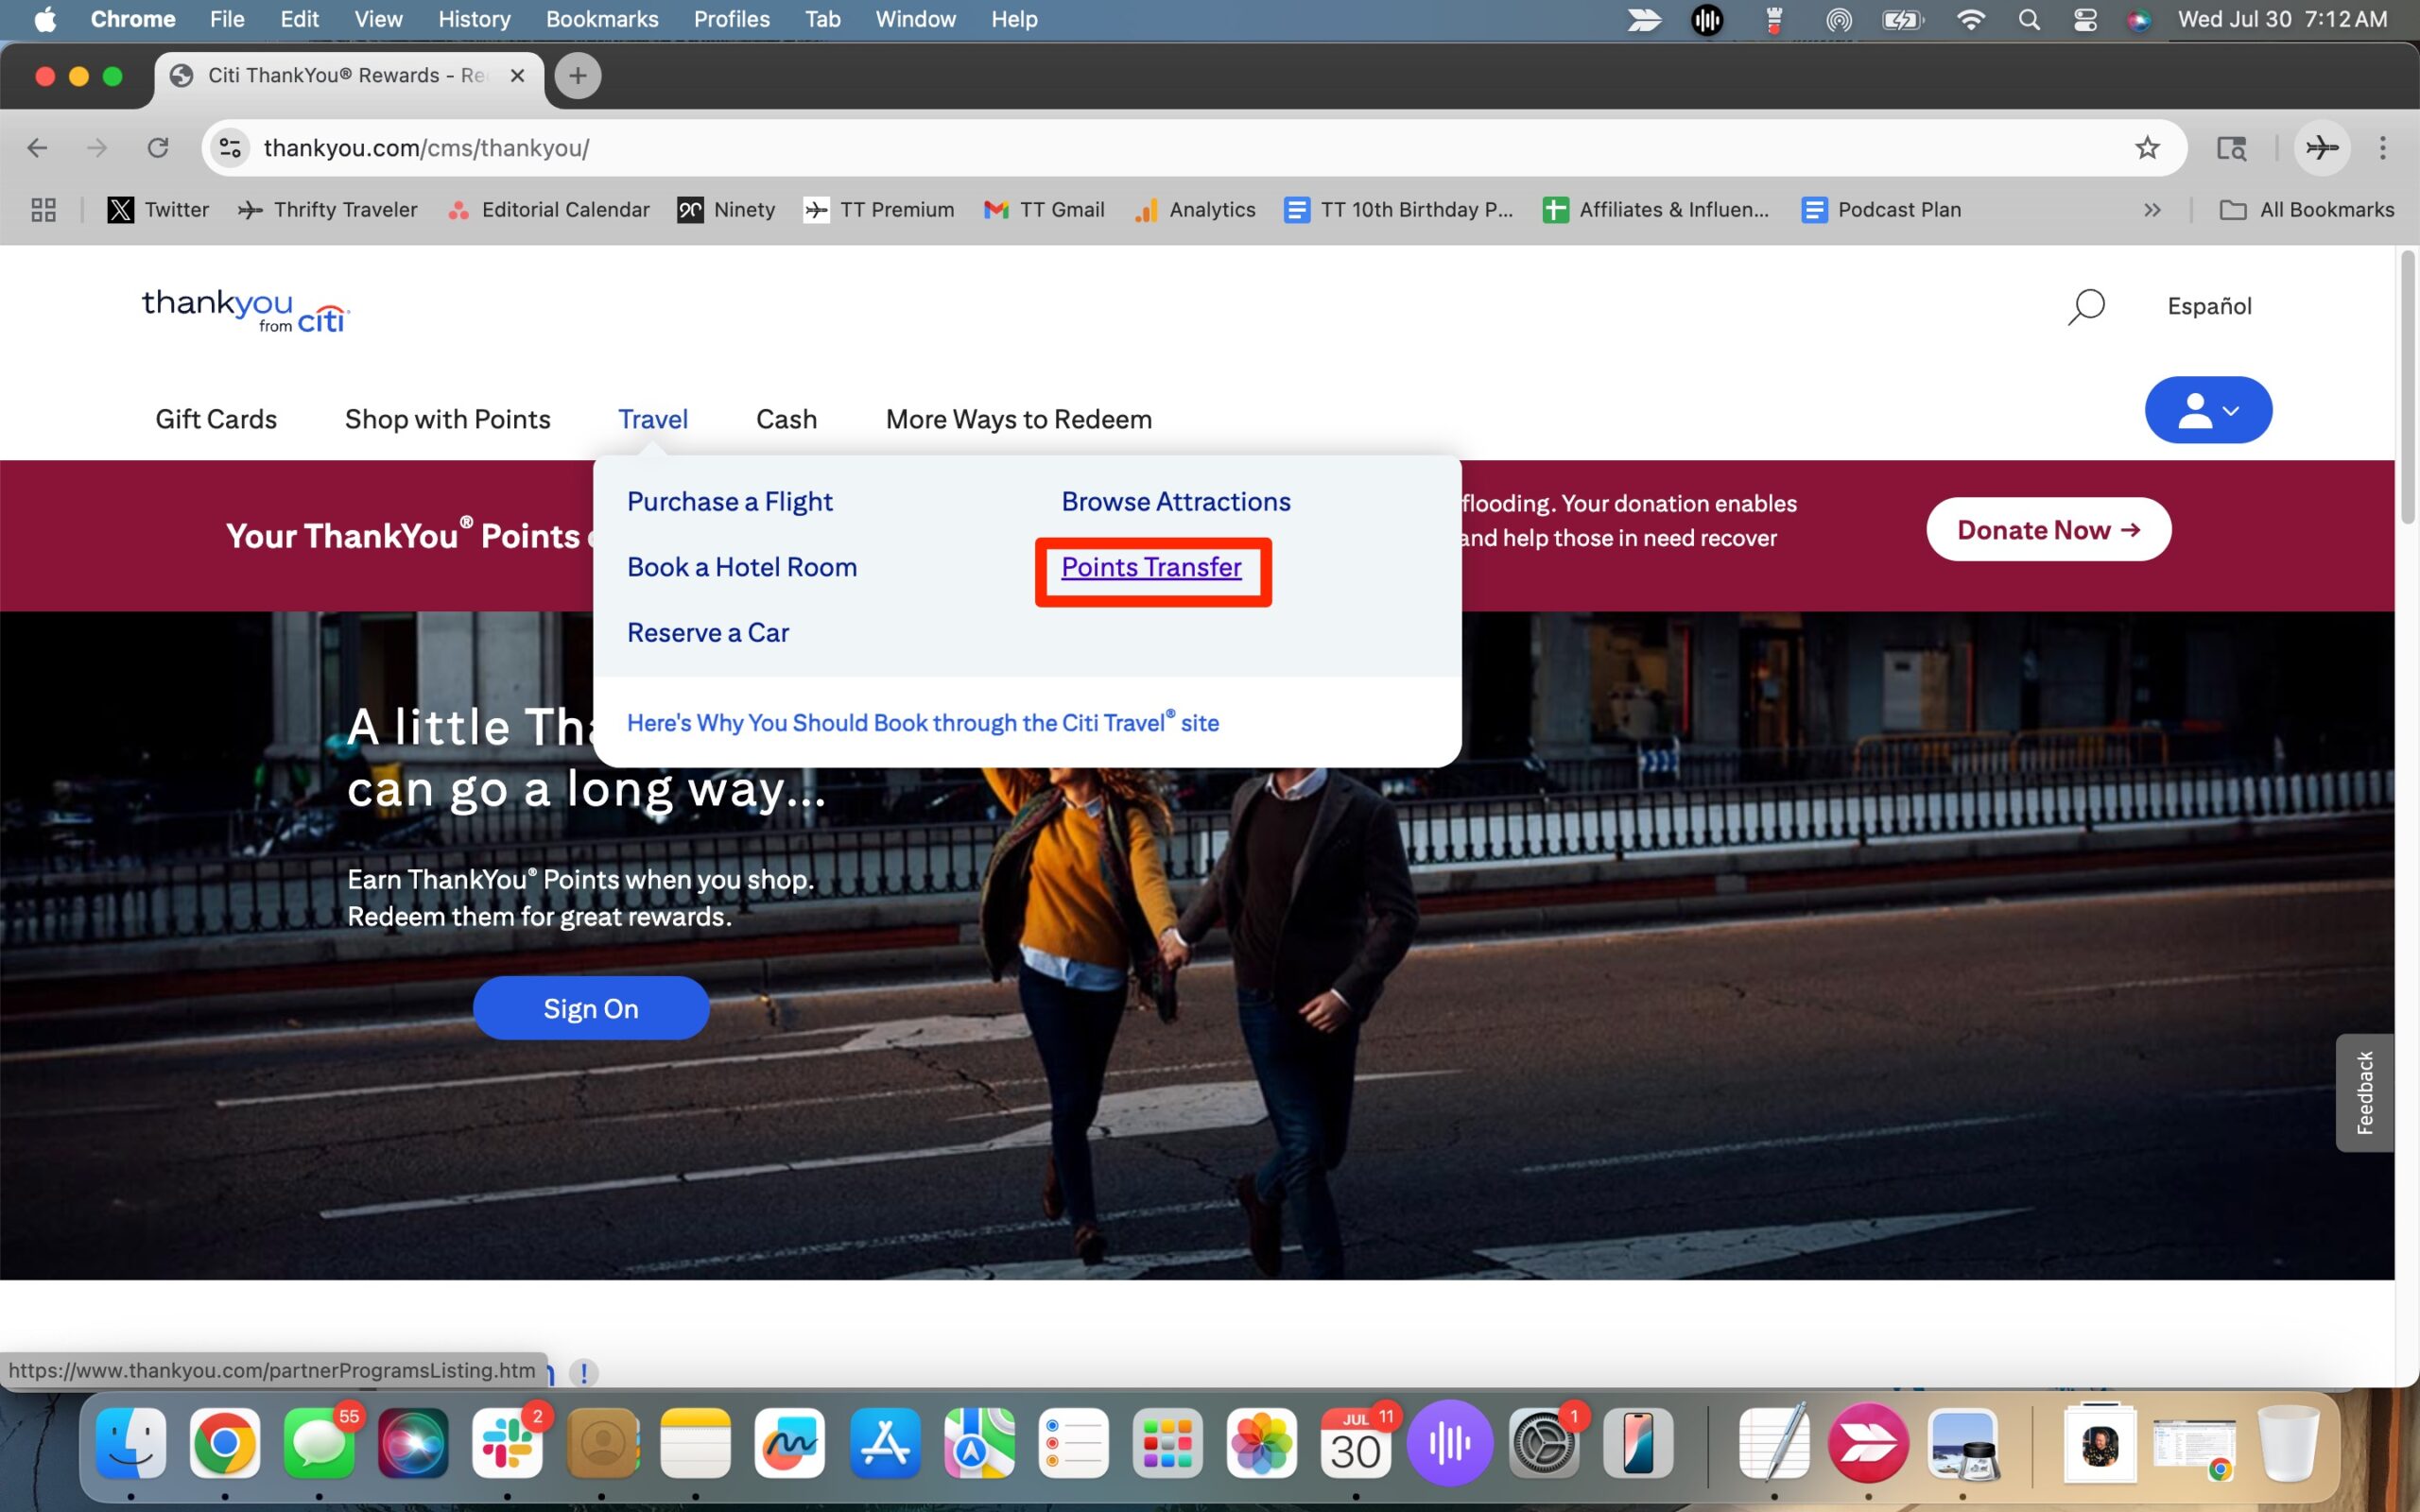Viewport: 2420px width, 1512px height.
Task: Open the Gift Cards menu
Action: click(216, 419)
